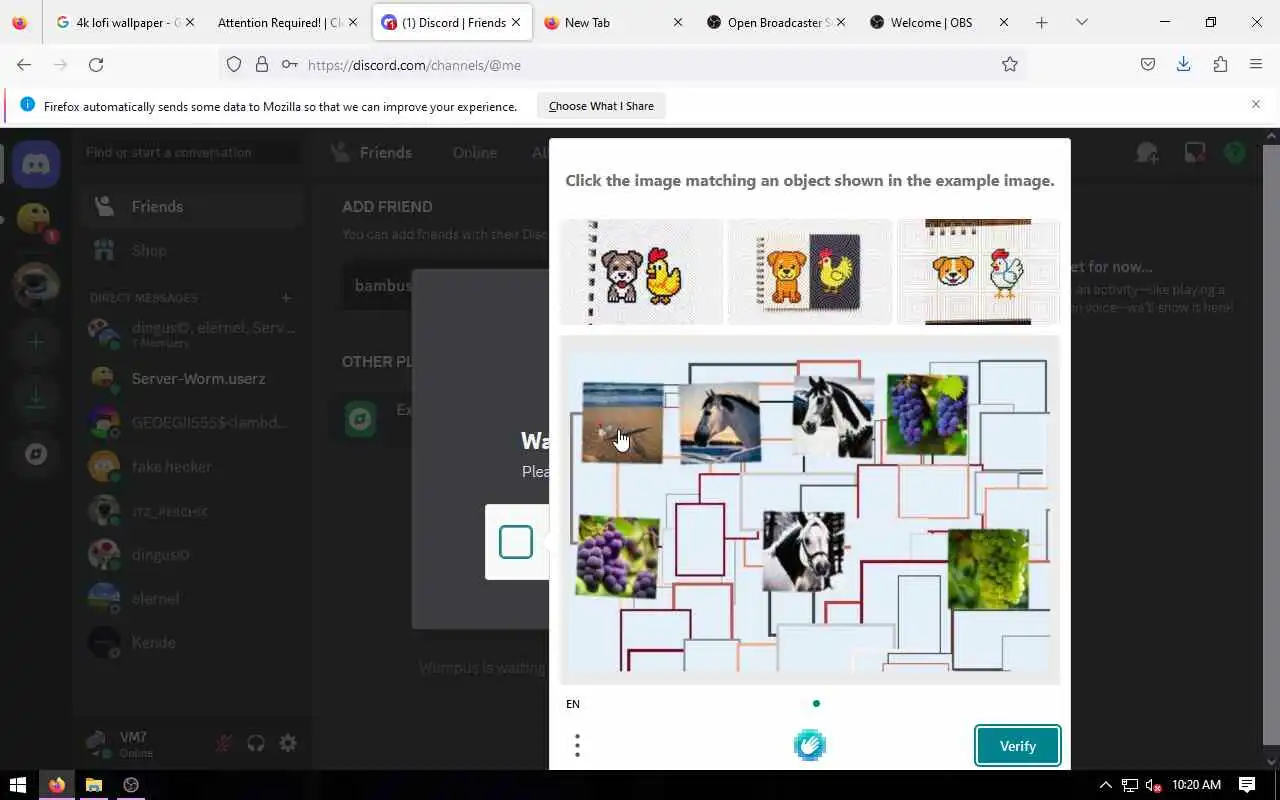Click the OBS Studio taskbar icon

tap(130, 785)
